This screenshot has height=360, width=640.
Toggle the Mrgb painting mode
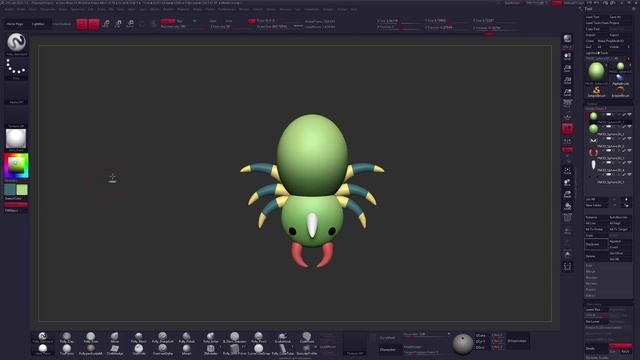[x=168, y=21]
